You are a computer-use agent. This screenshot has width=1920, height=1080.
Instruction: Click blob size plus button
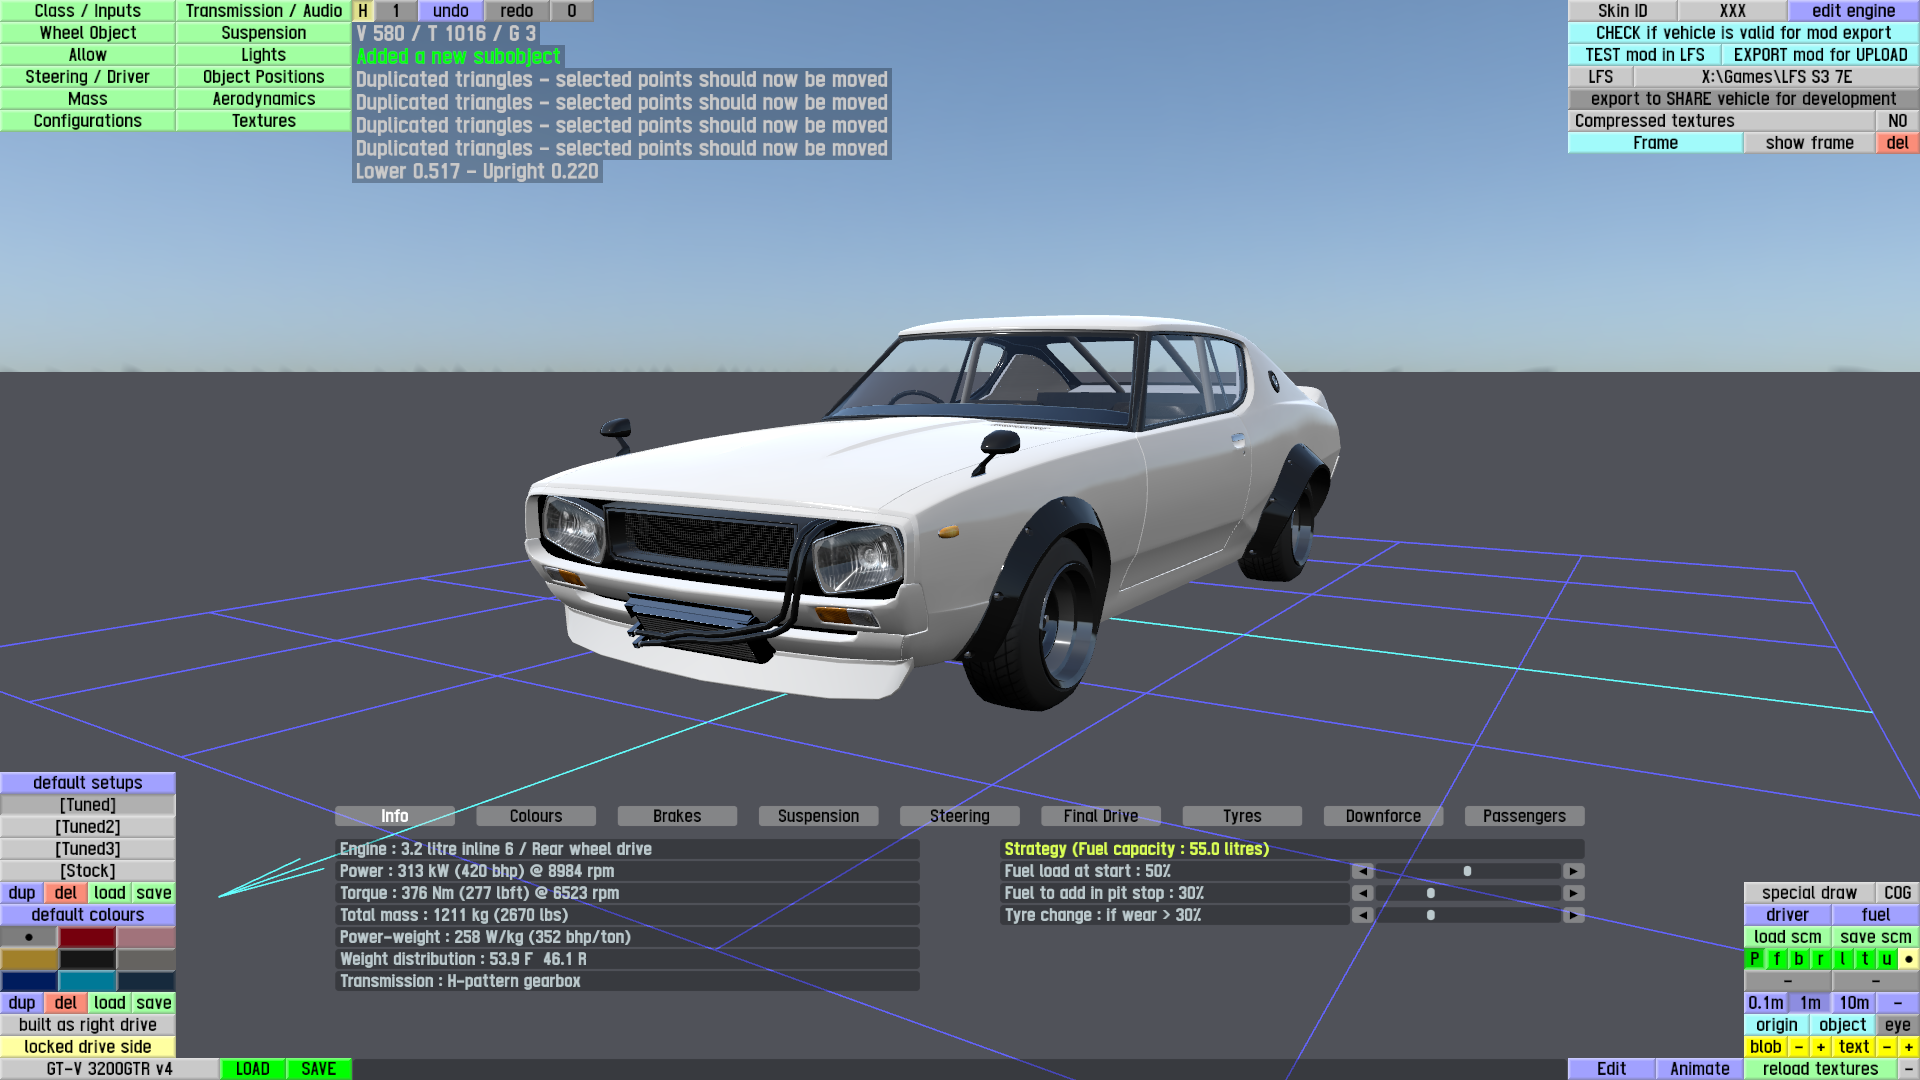coord(1820,1047)
